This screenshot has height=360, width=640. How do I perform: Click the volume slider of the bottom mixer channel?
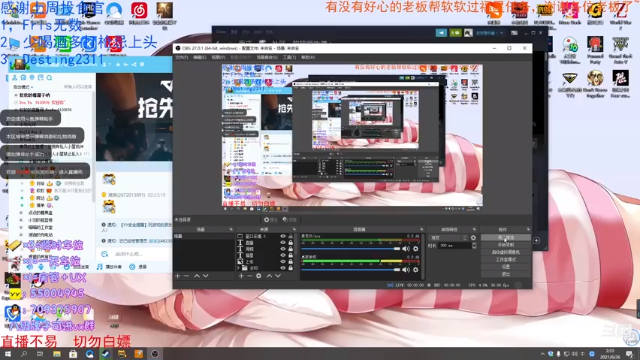351,269
